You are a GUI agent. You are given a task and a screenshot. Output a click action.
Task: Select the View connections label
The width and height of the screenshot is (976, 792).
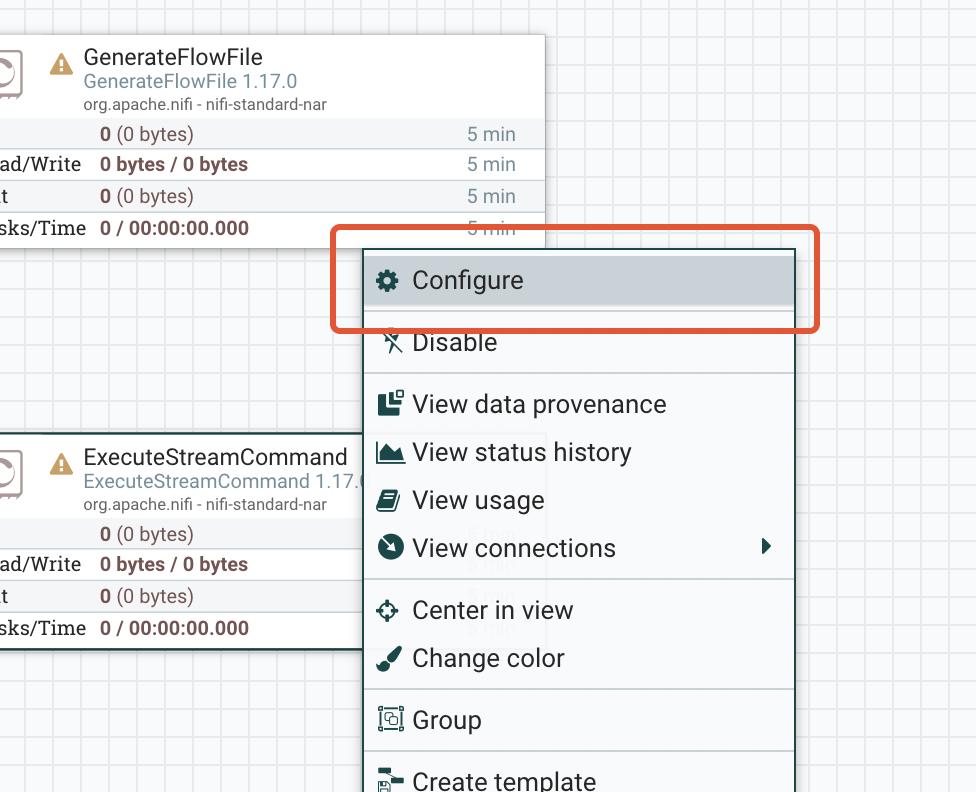coord(514,549)
